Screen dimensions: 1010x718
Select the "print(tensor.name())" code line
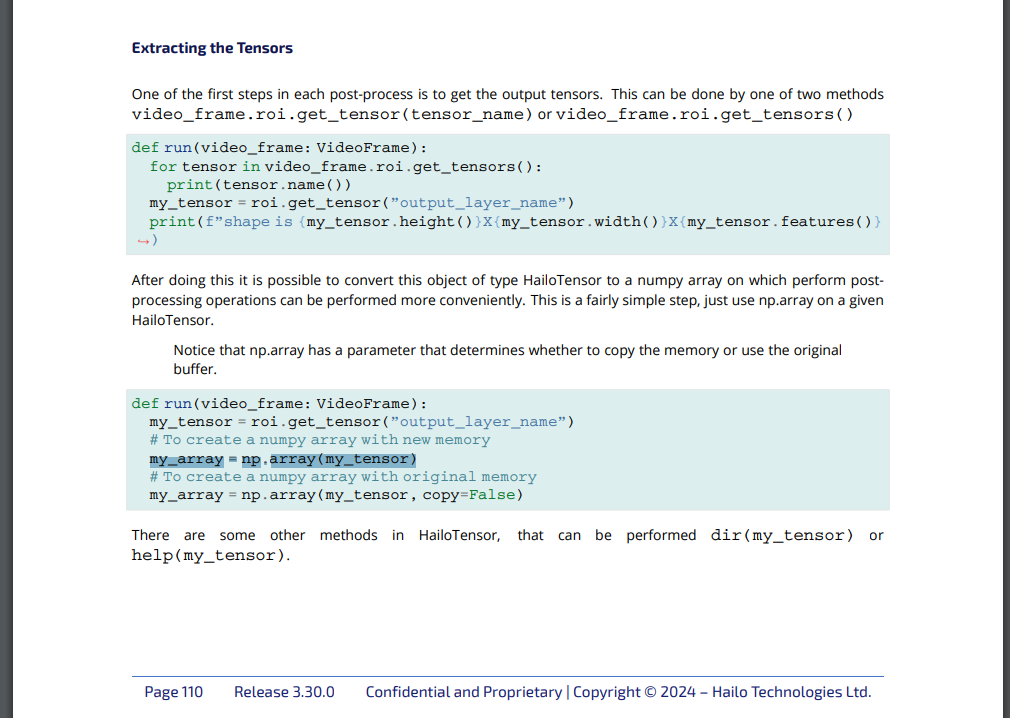pos(259,184)
